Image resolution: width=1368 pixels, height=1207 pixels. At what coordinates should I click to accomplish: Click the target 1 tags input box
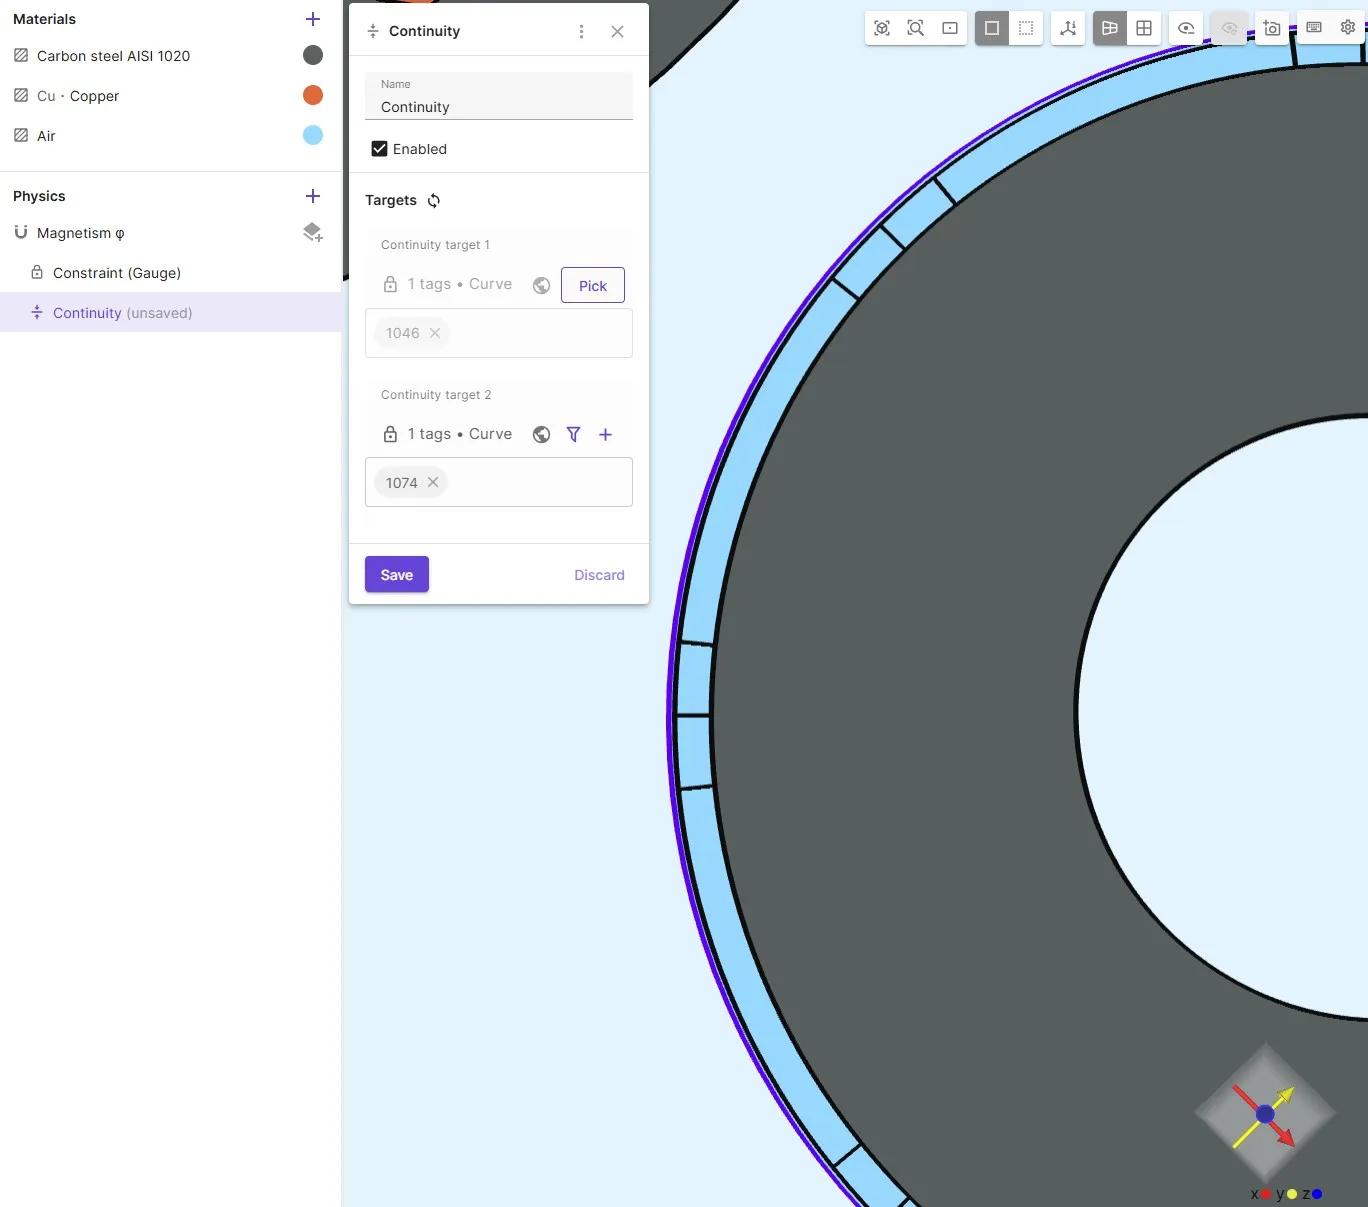pyautogui.click(x=499, y=333)
